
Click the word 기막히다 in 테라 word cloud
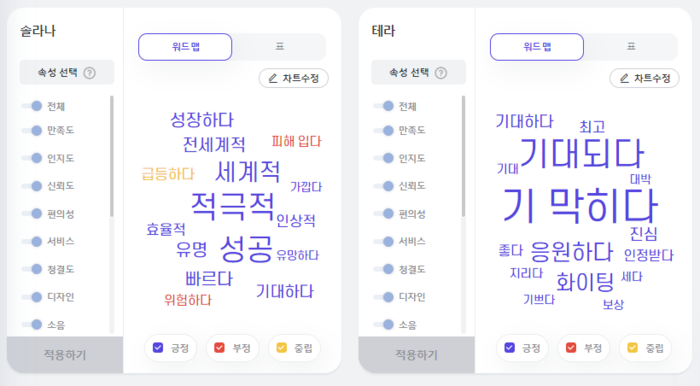[580, 206]
